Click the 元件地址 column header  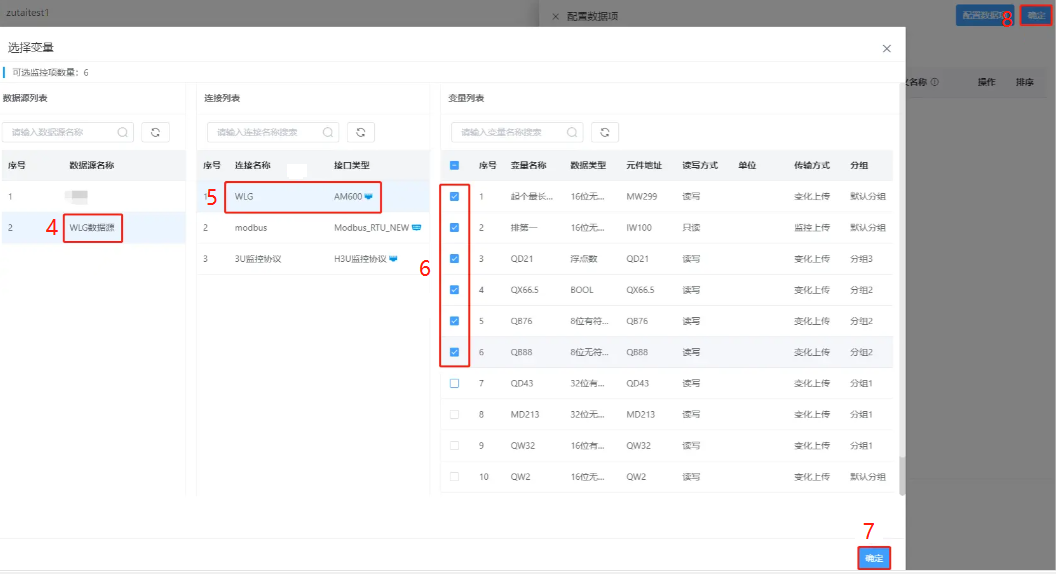(x=644, y=166)
